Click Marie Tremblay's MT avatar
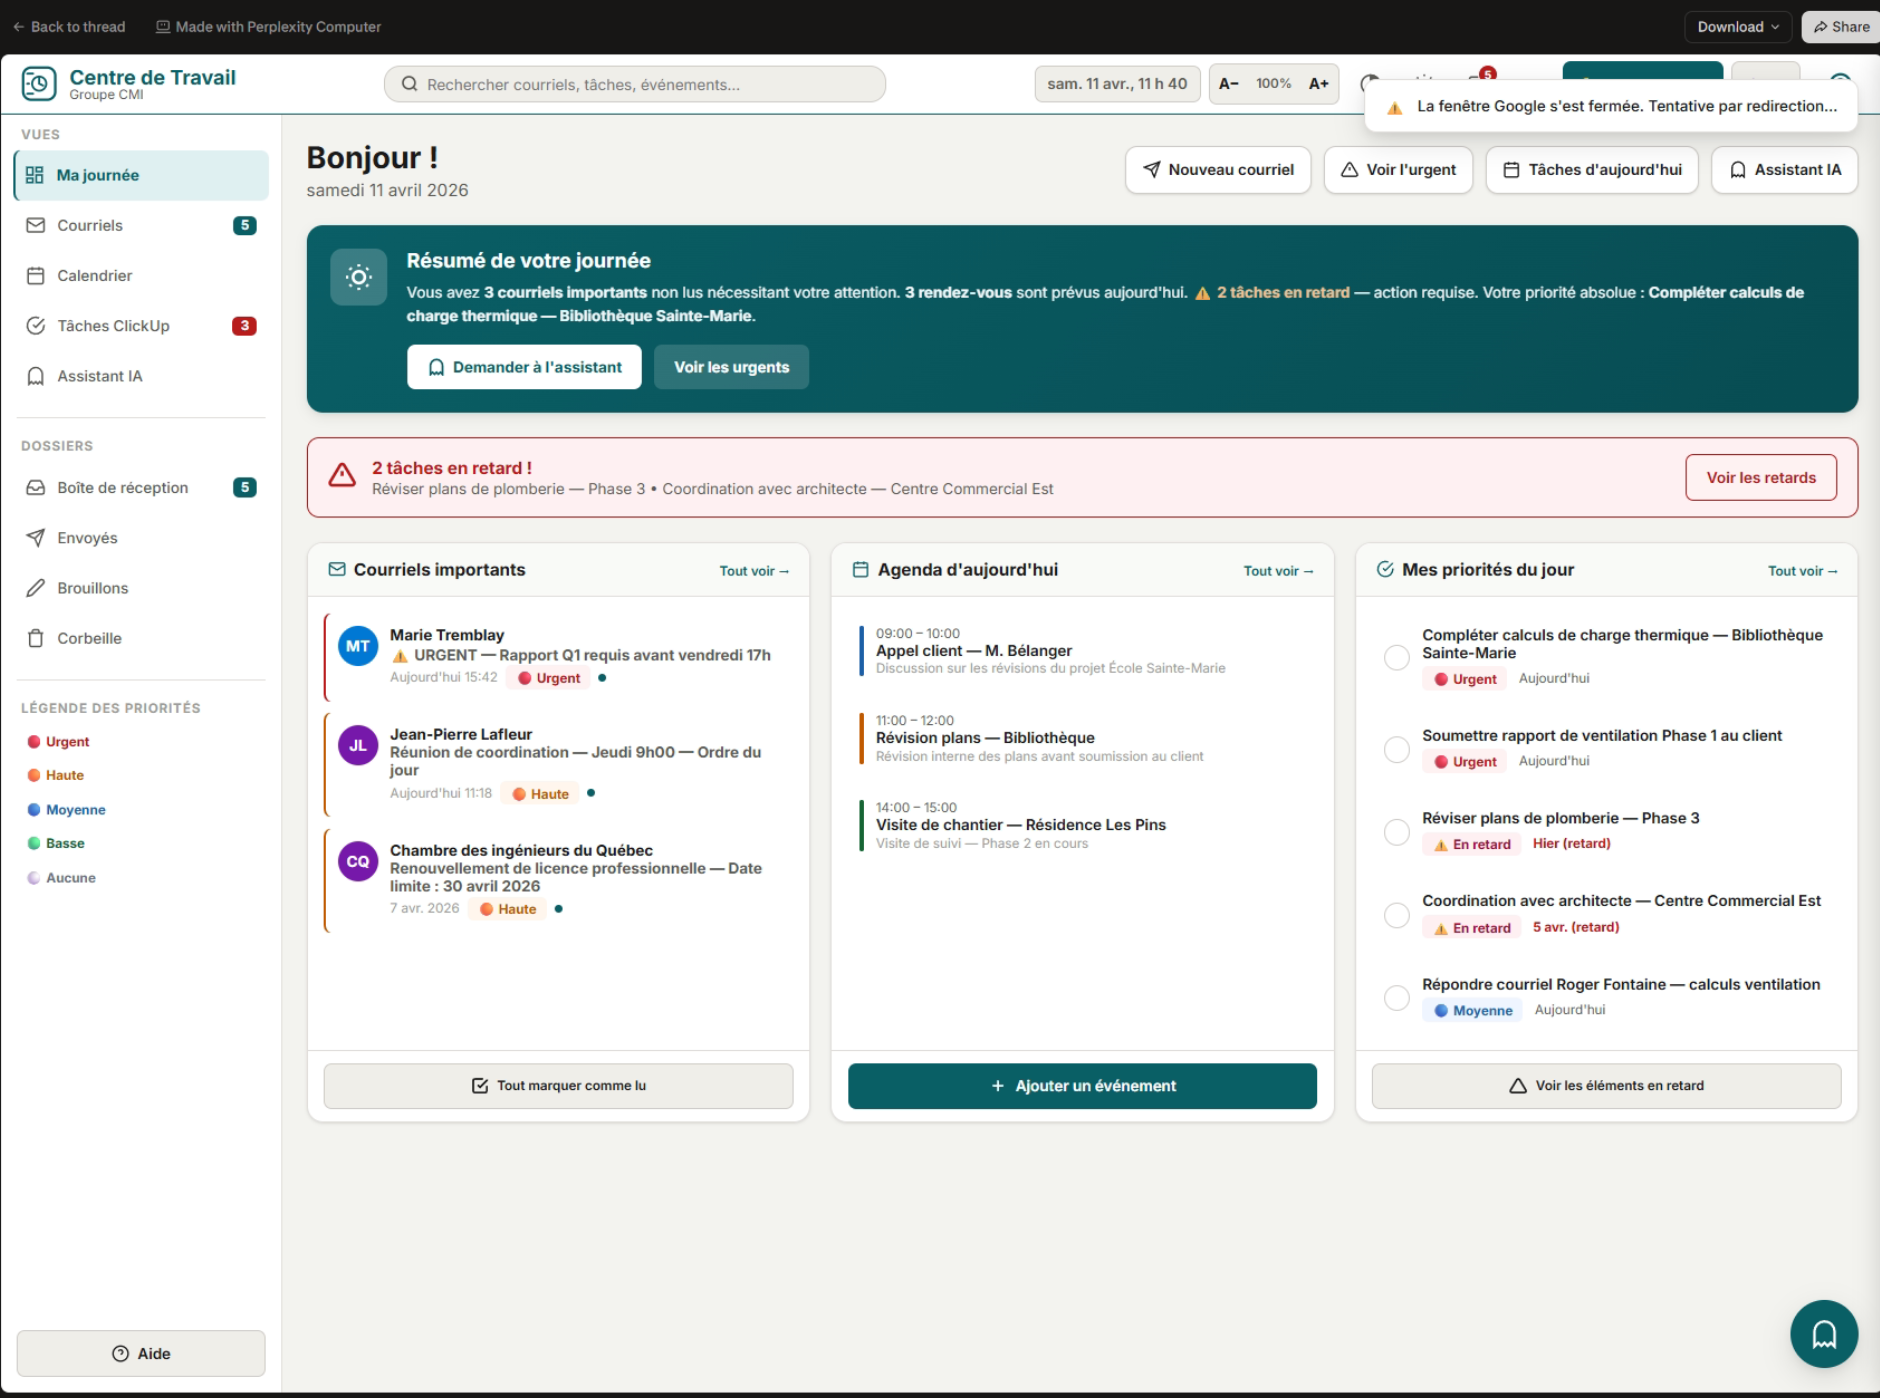 [357, 646]
